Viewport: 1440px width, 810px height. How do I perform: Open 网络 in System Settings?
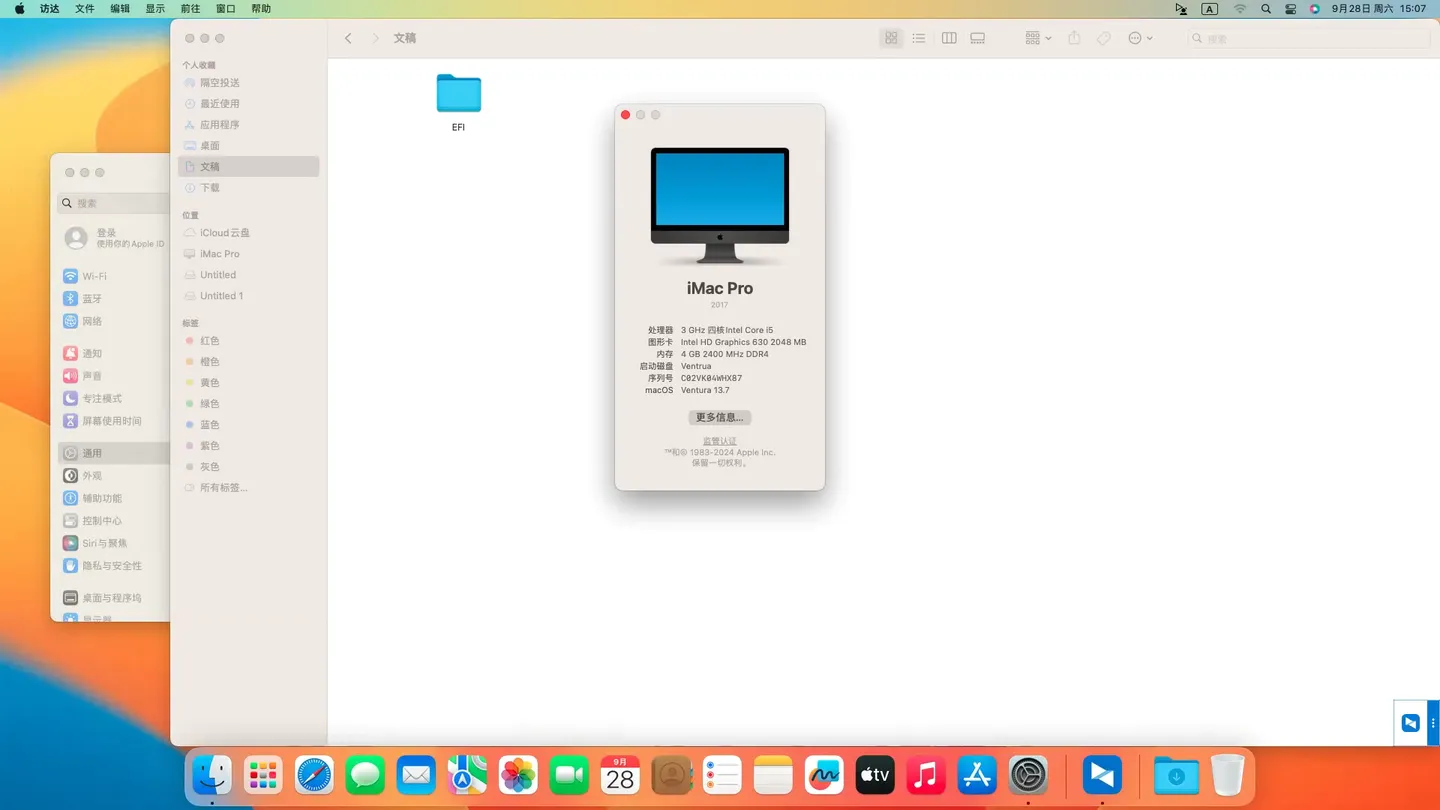tap(114, 321)
